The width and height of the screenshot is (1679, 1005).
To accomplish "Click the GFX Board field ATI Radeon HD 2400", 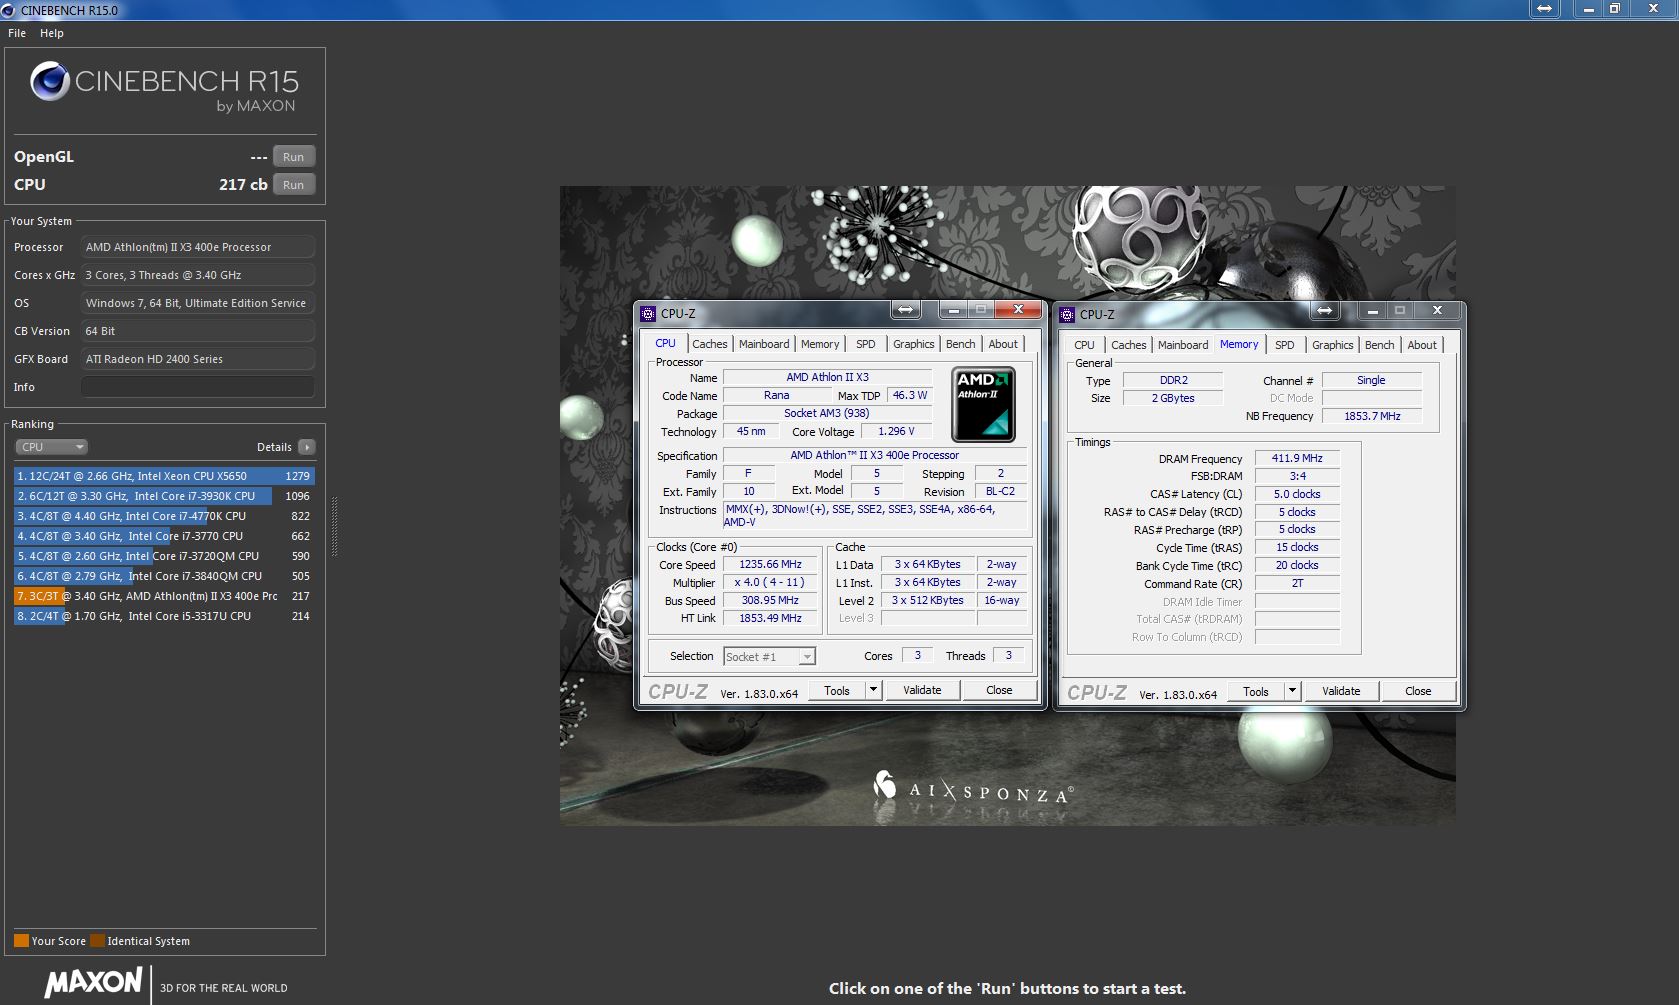I will pos(198,359).
